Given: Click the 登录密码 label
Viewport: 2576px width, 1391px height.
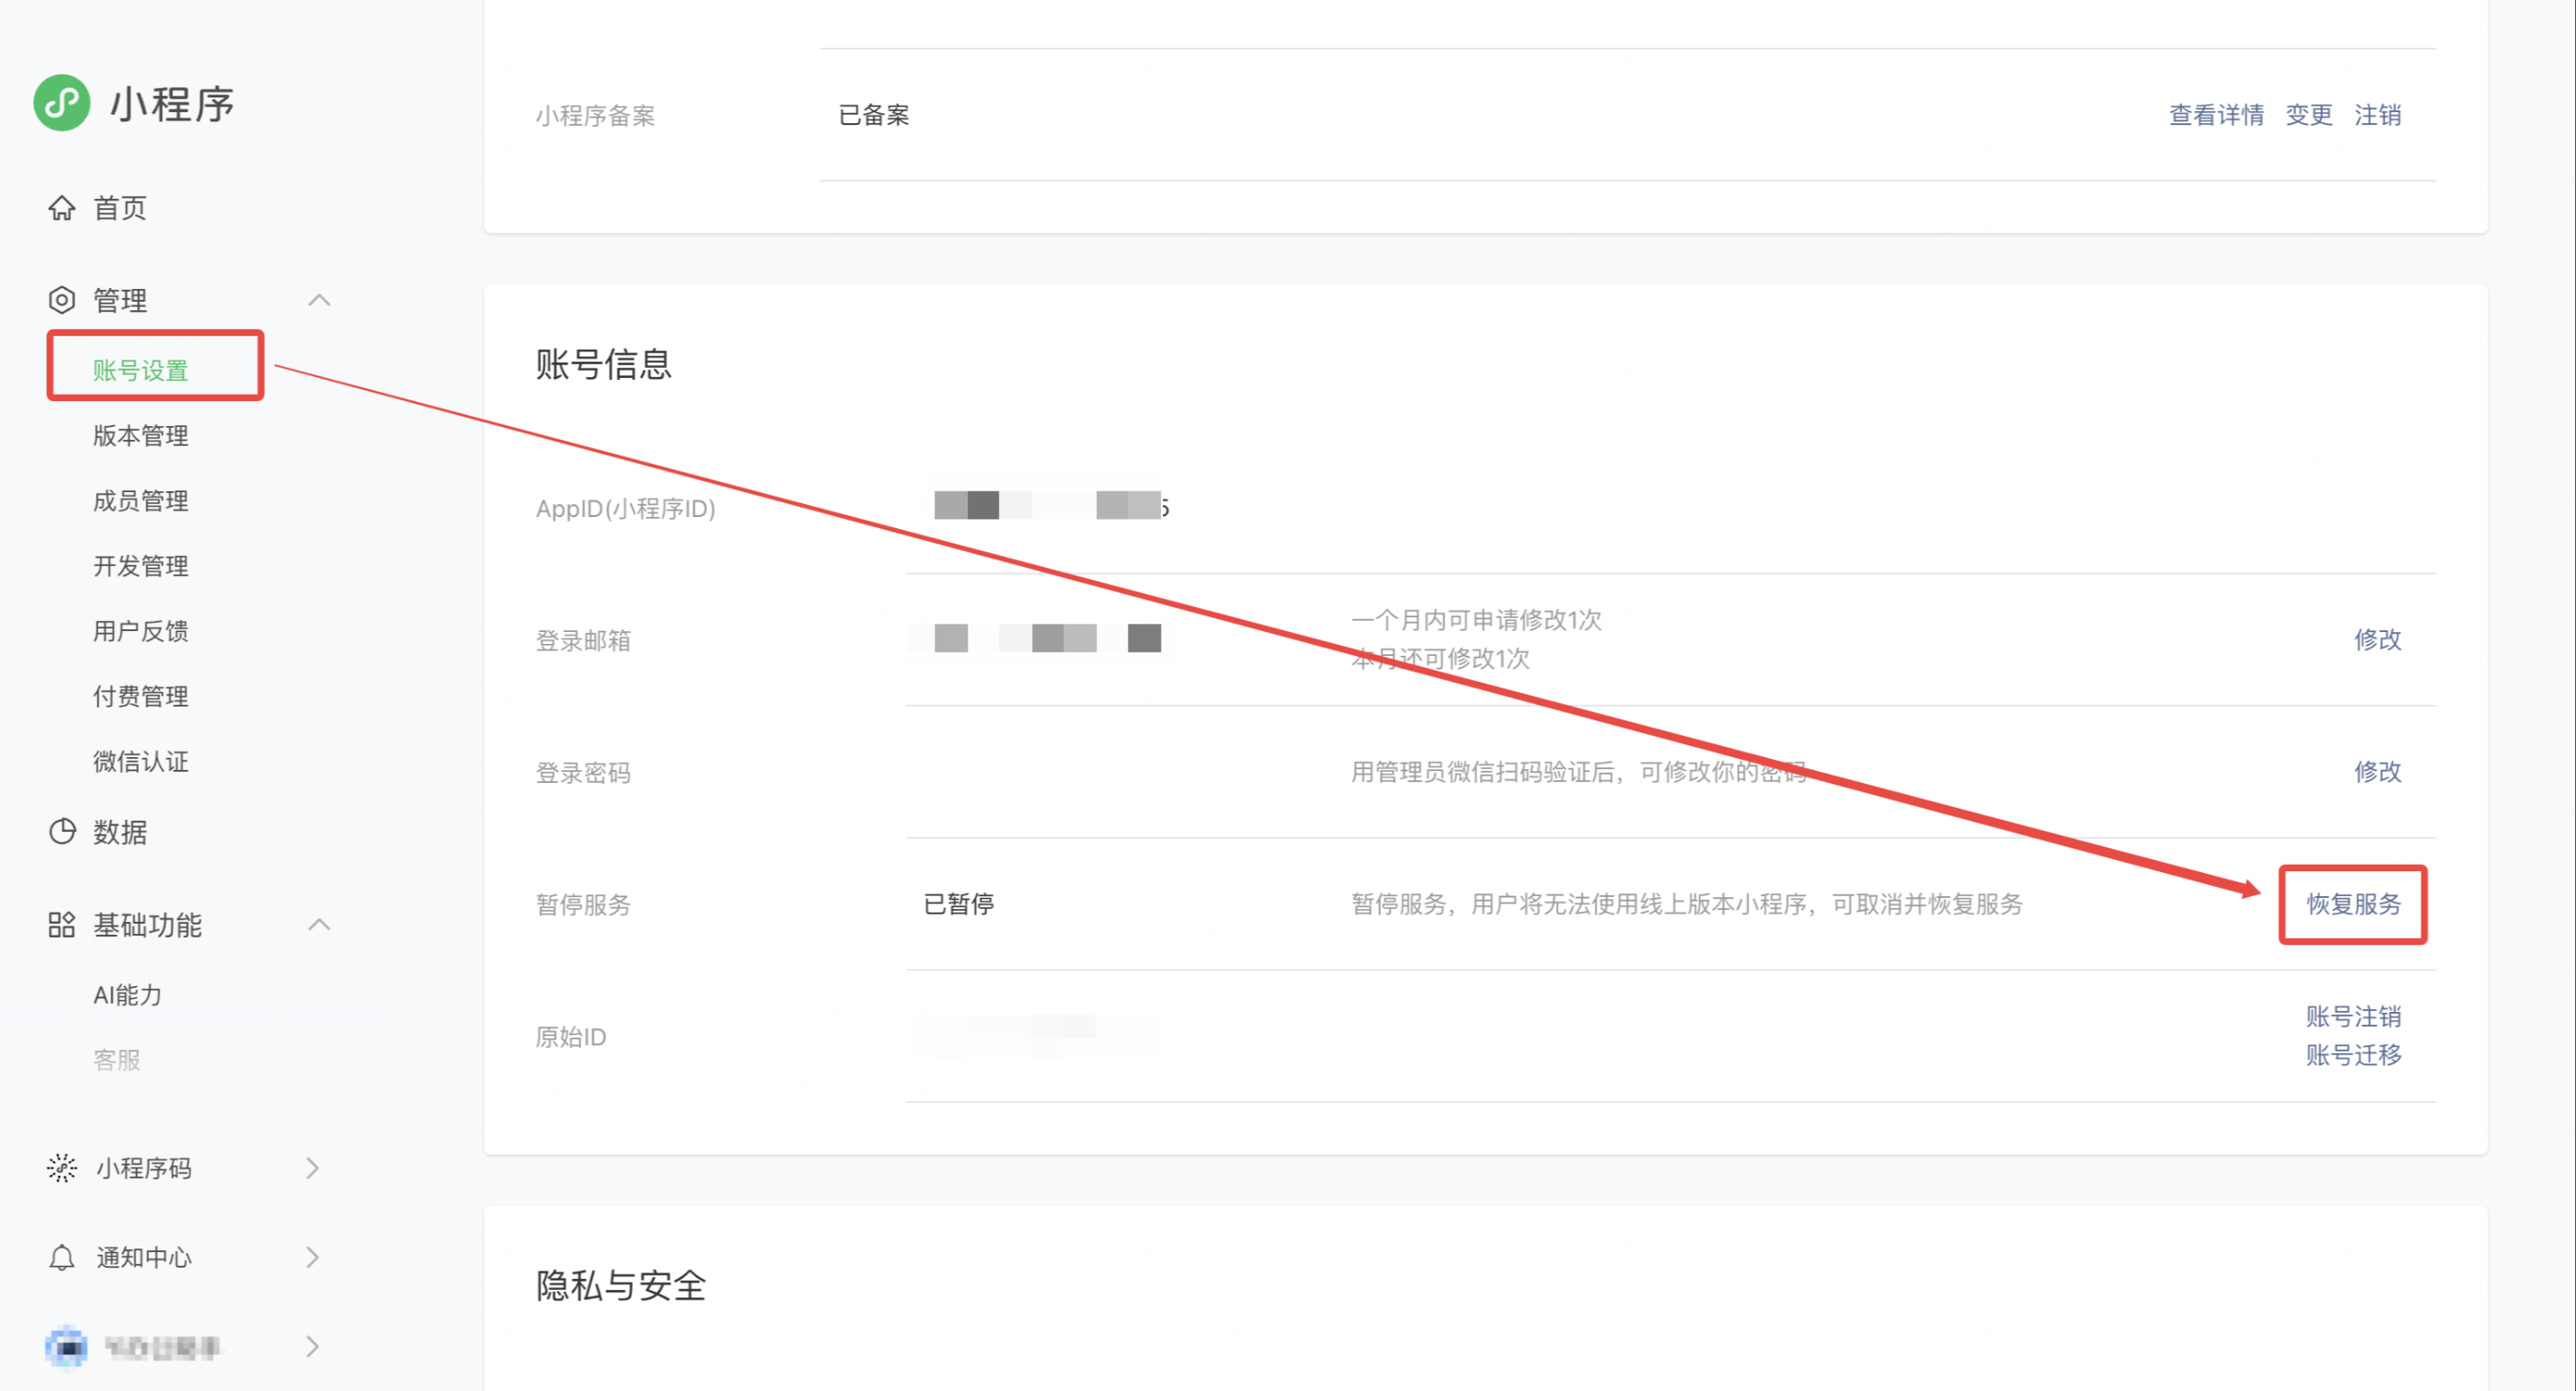Looking at the screenshot, I should (583, 772).
